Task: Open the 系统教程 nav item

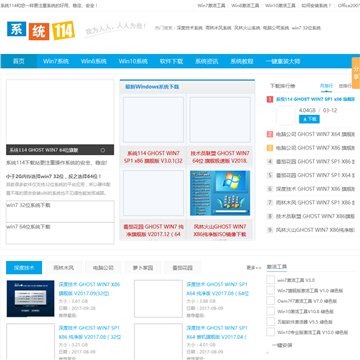Action: click(x=242, y=61)
